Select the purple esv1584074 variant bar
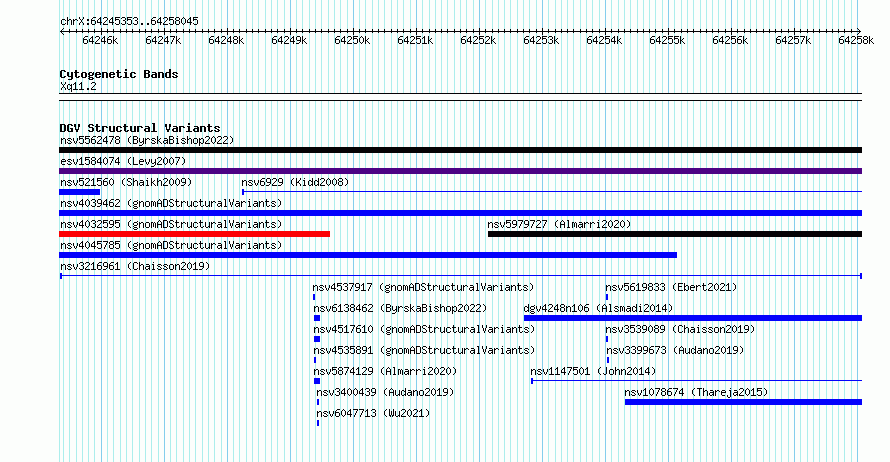This screenshot has width=890, height=462. 460,171
